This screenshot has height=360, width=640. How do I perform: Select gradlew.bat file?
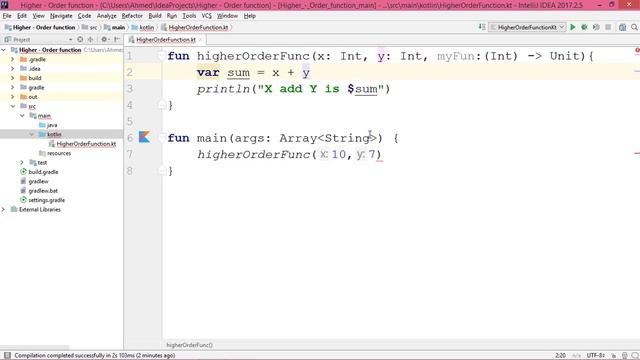coord(43,191)
